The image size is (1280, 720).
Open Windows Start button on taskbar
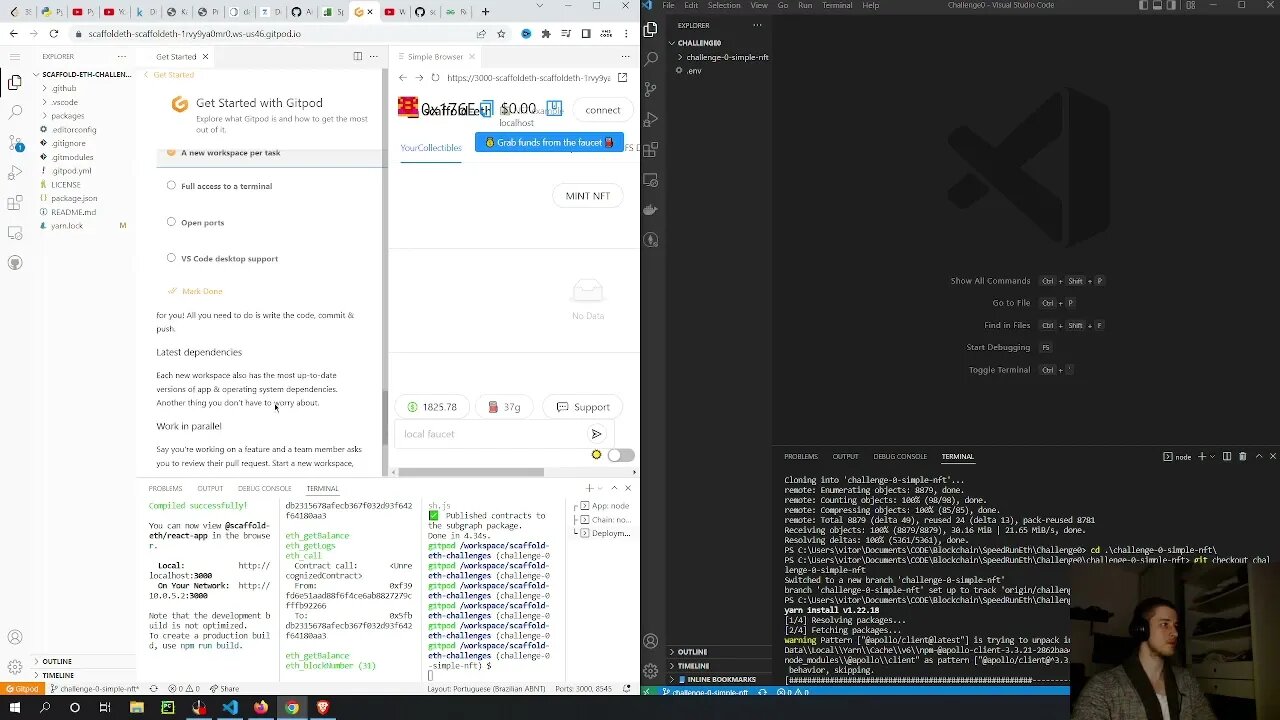point(15,708)
